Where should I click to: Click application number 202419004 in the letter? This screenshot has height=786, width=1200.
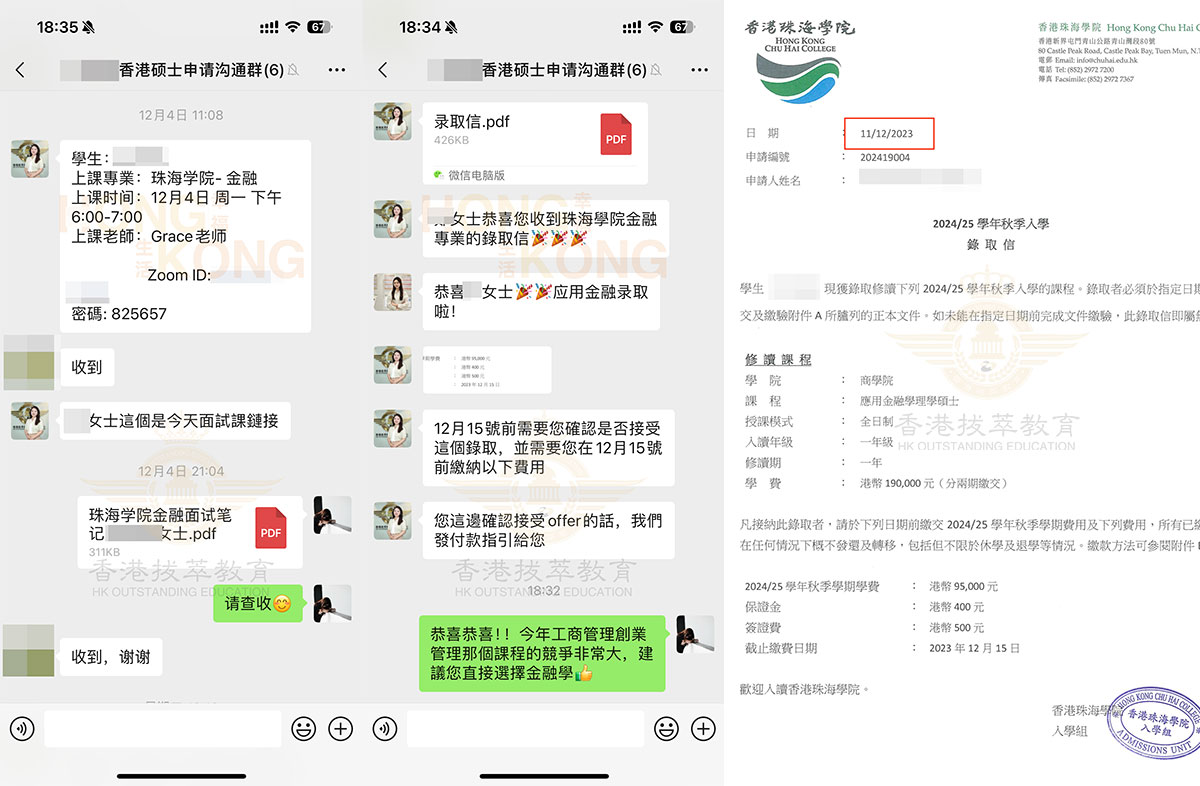[x=886, y=157]
